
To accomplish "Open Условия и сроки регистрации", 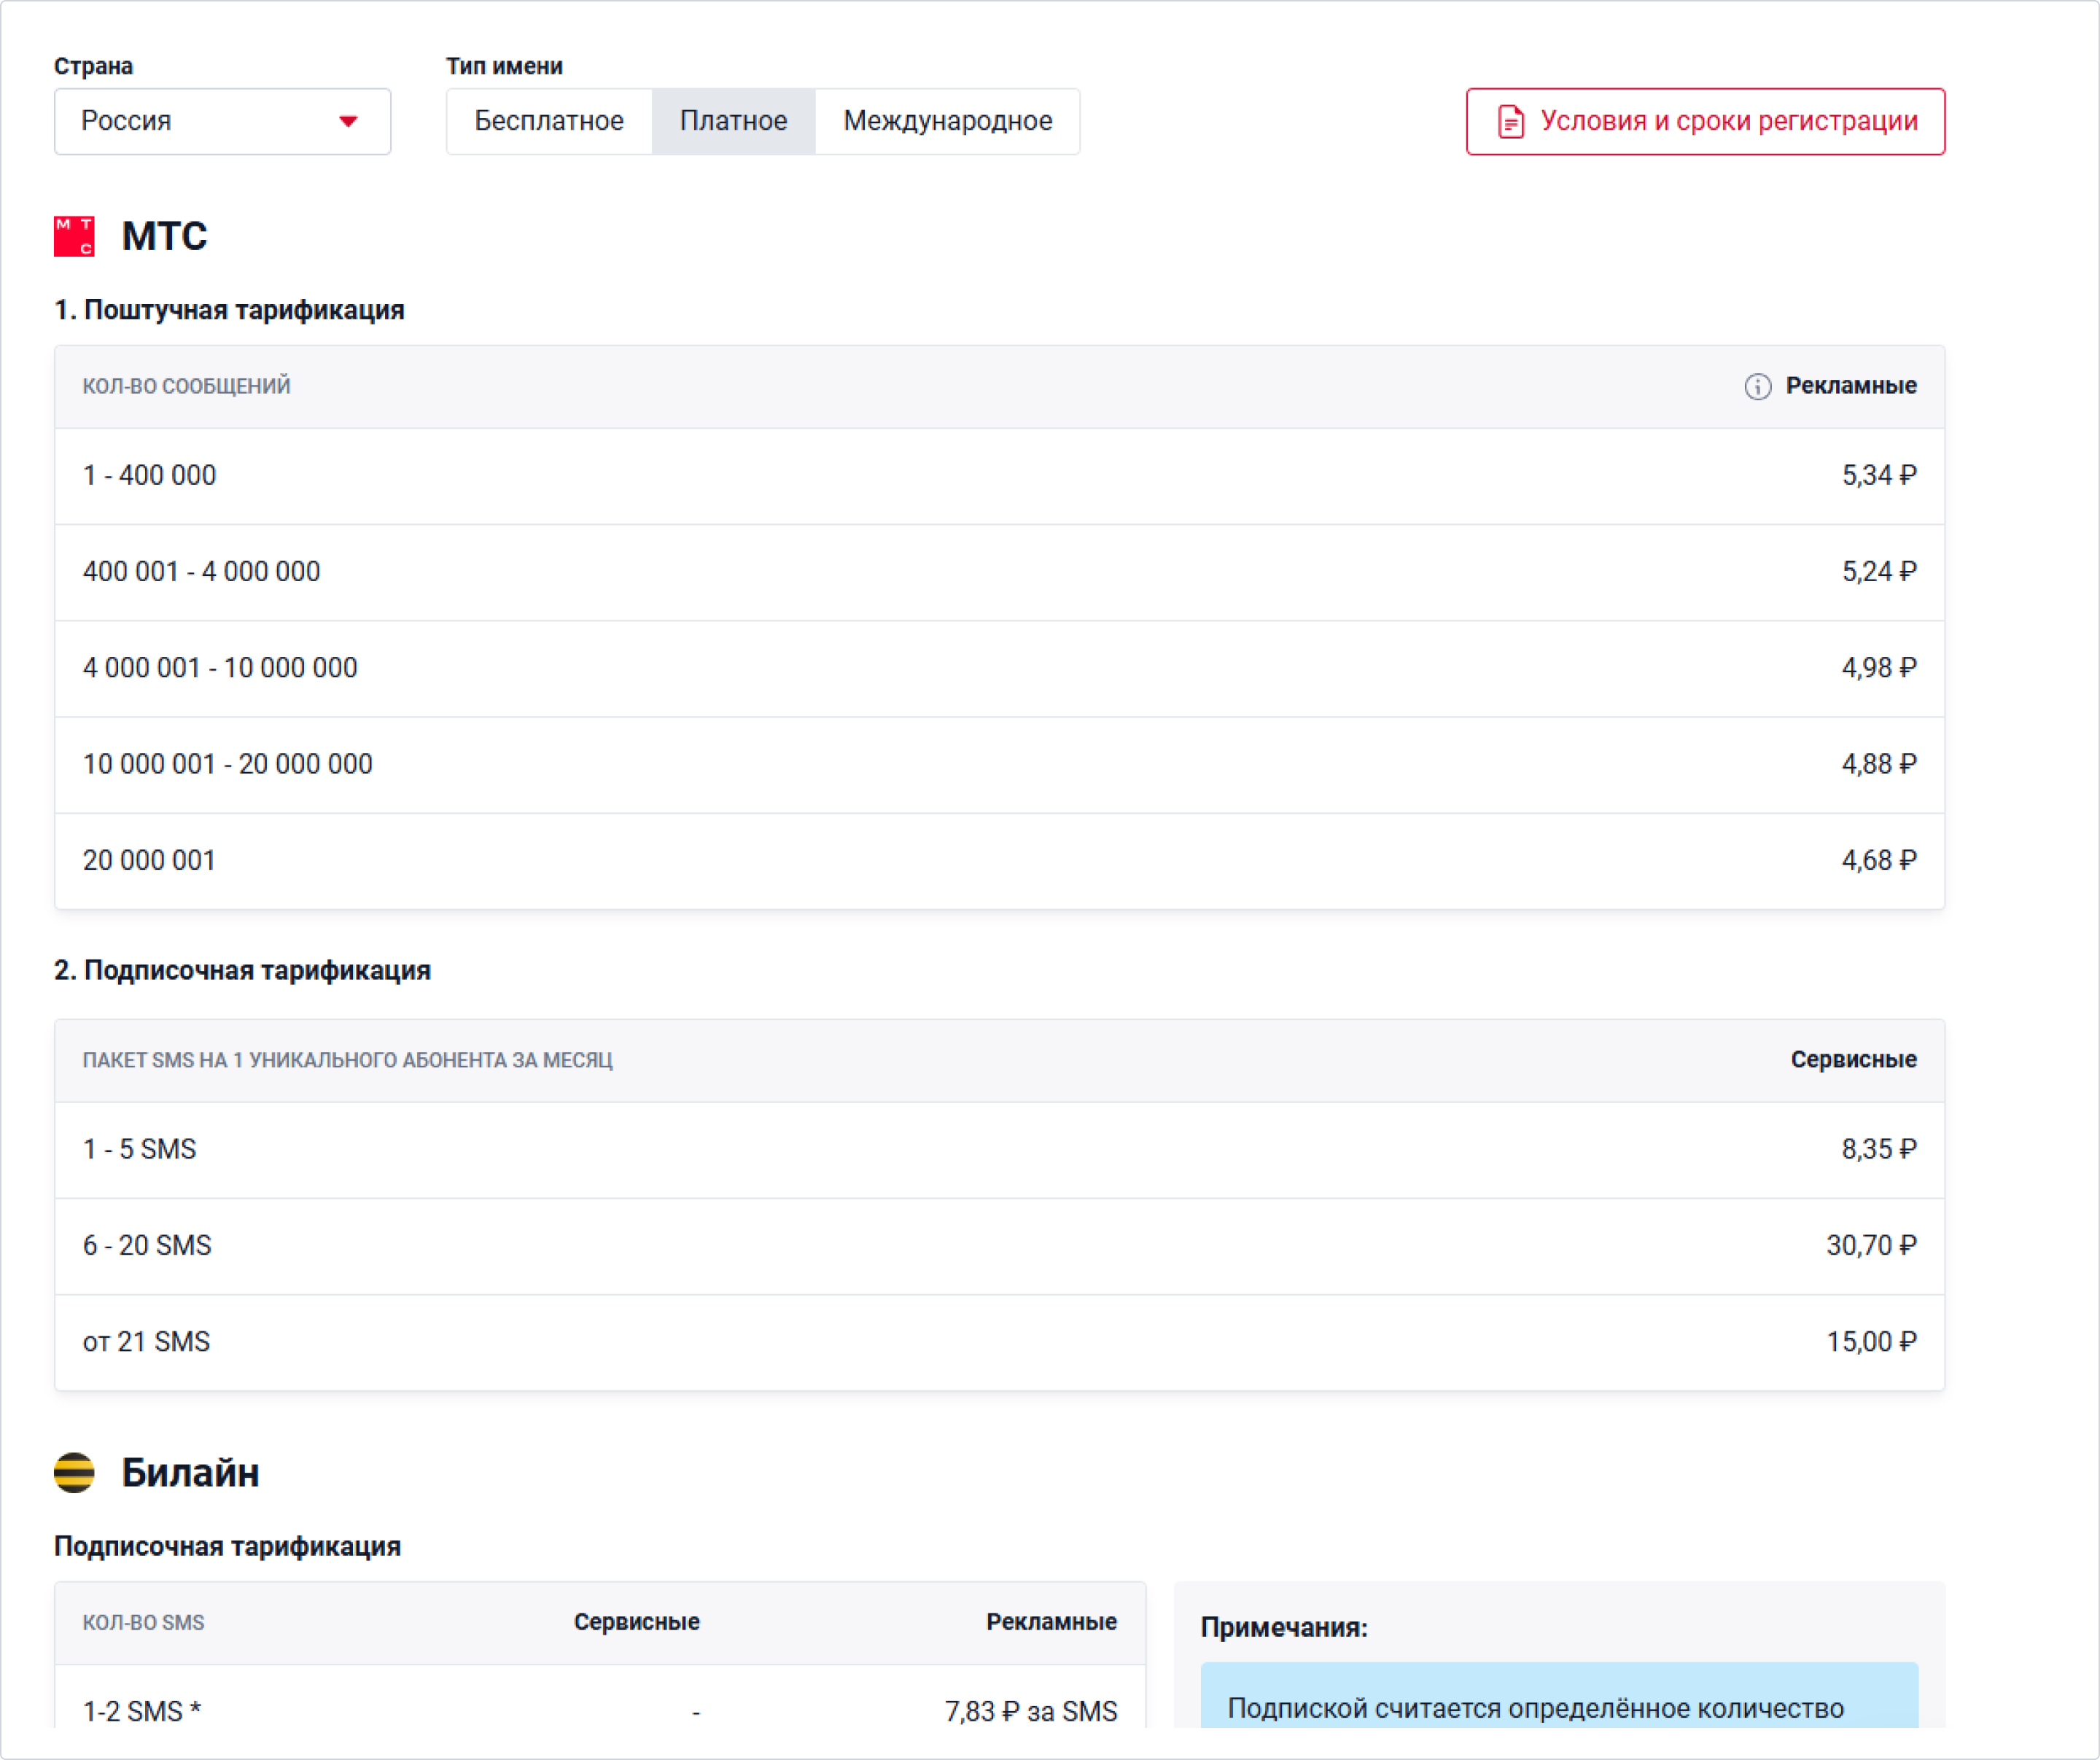I will click(1705, 122).
